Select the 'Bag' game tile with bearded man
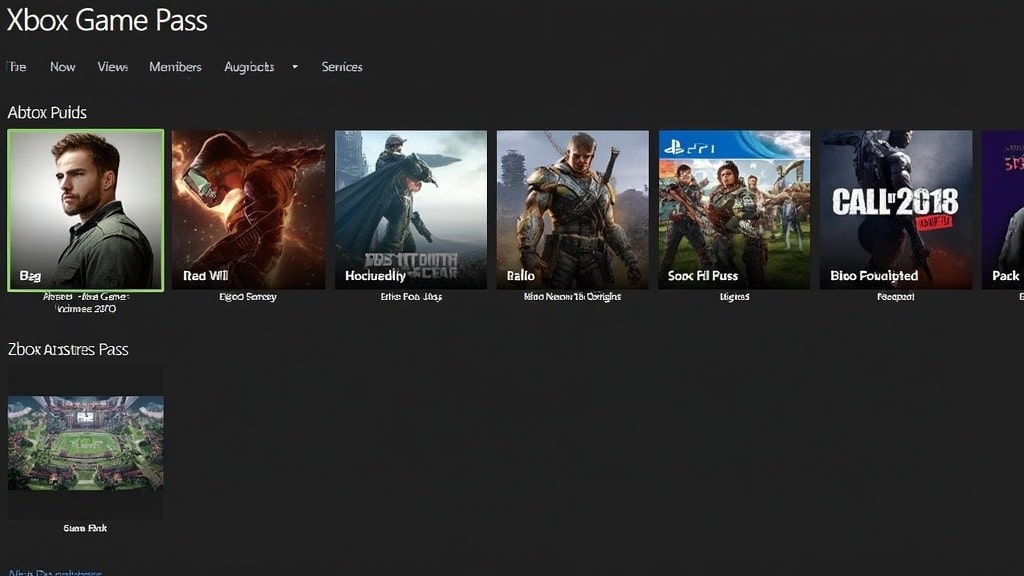This screenshot has height=576, width=1024. click(x=86, y=210)
